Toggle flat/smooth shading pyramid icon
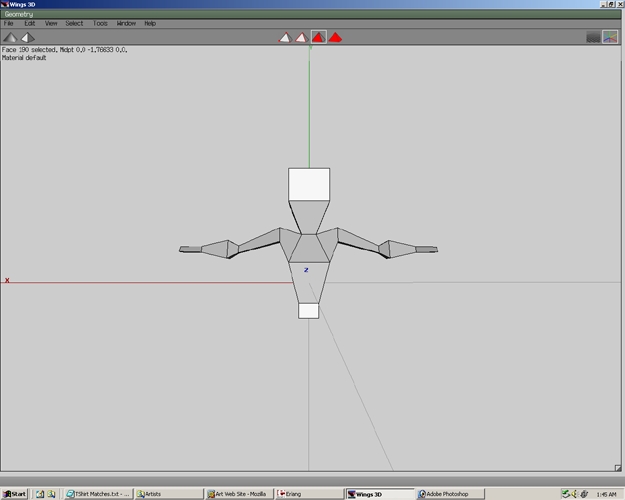Viewport: 625px width, 500px height. coord(10,37)
